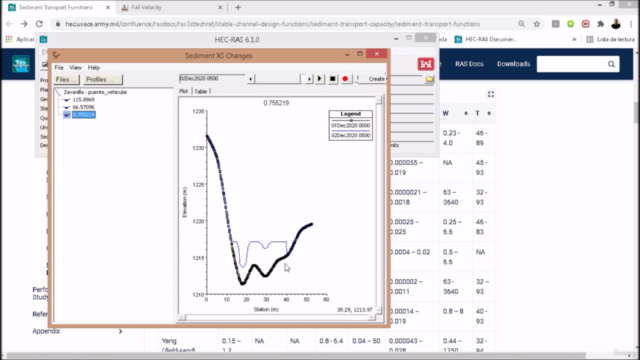Switch to the Plot tab
Image resolution: width=640 pixels, height=360 pixels.
pos(184,91)
